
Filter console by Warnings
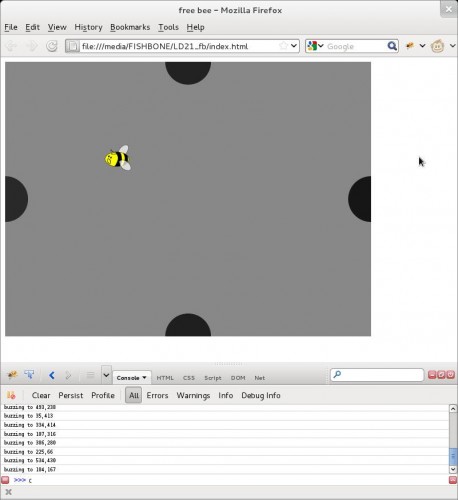pos(193,395)
